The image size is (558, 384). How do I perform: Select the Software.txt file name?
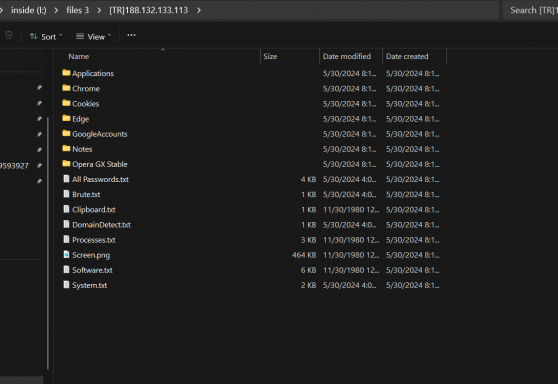(92, 270)
